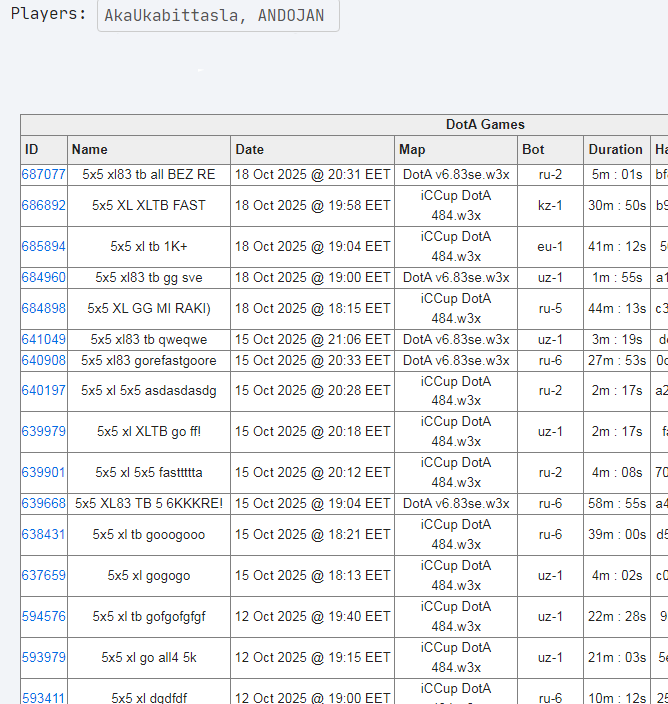
Task: Select game name '5x5 xl tb 1K+'
Action: click(x=149, y=246)
